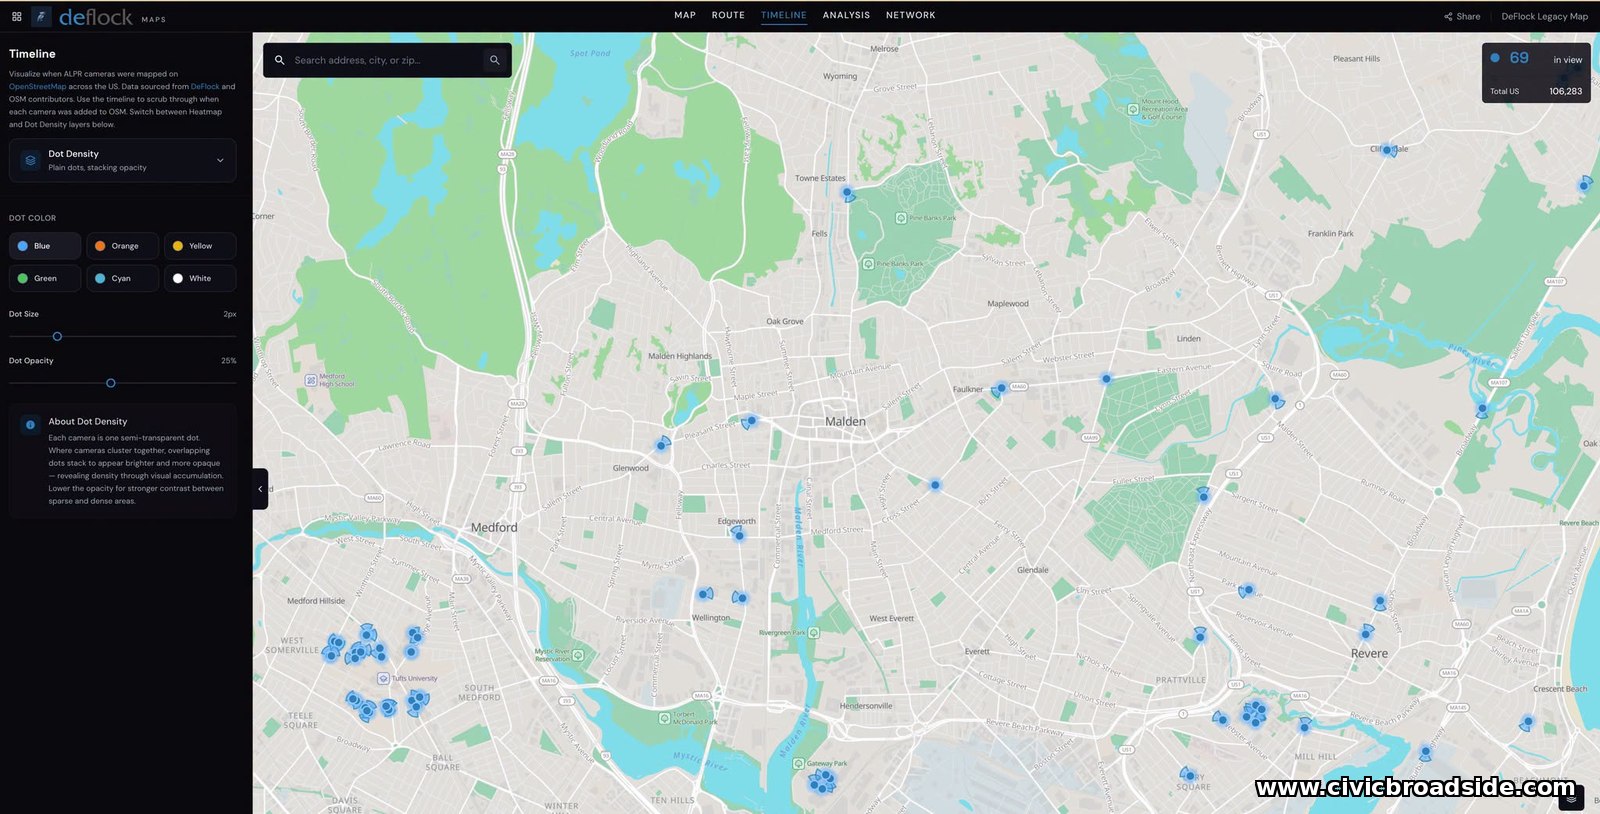Collapse the sidebar with the left chevron handle
The height and width of the screenshot is (814, 1600).
pos(260,489)
